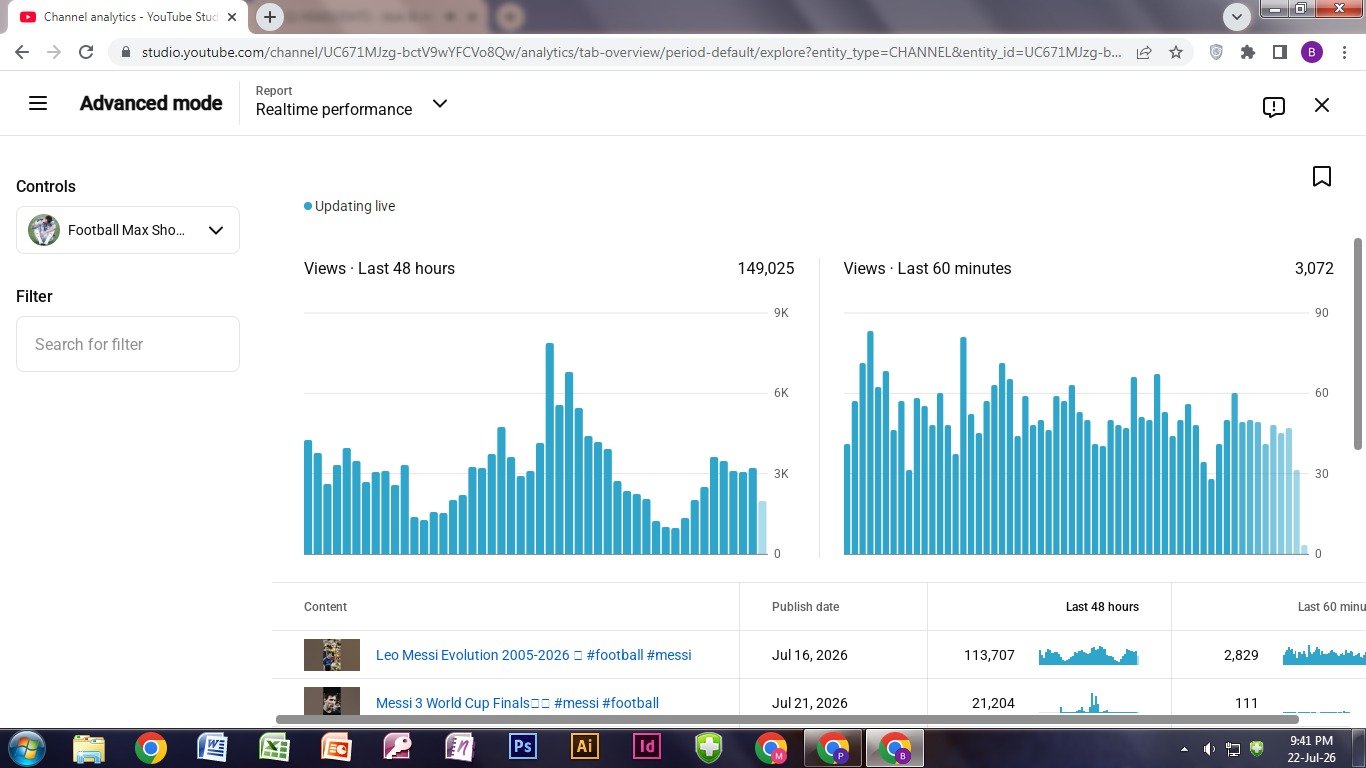Open the hamburger navigation menu

point(38,103)
